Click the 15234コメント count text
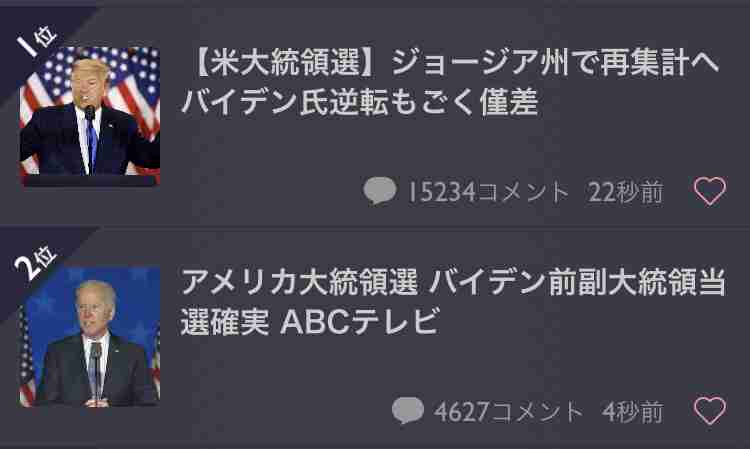The width and height of the screenshot is (750, 449). click(488, 192)
